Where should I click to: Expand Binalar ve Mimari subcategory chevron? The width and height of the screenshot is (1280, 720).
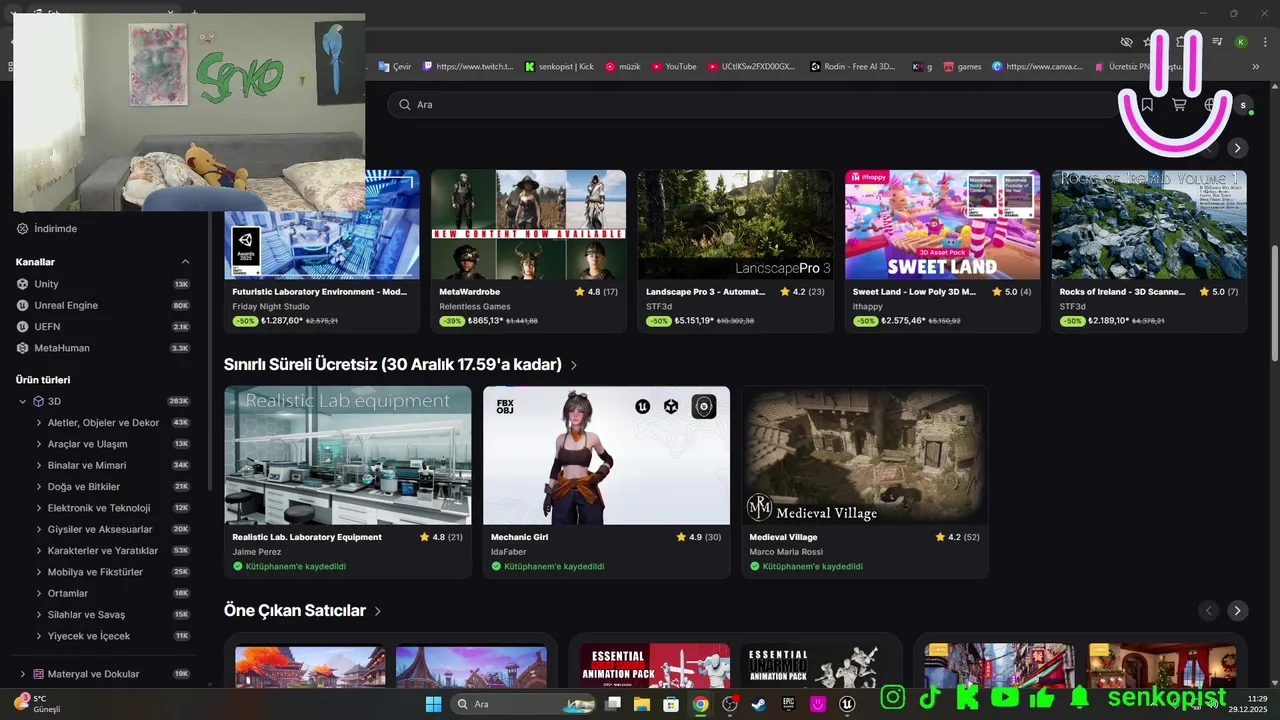pos(38,465)
